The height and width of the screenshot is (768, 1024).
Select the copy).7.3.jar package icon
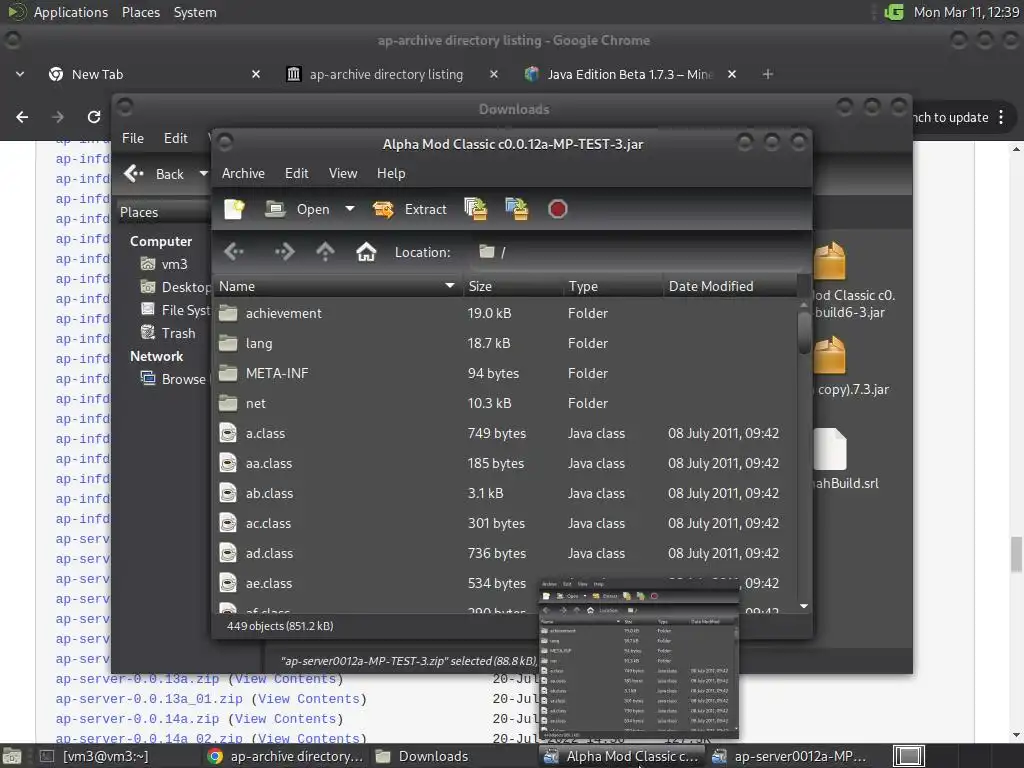coord(830,355)
